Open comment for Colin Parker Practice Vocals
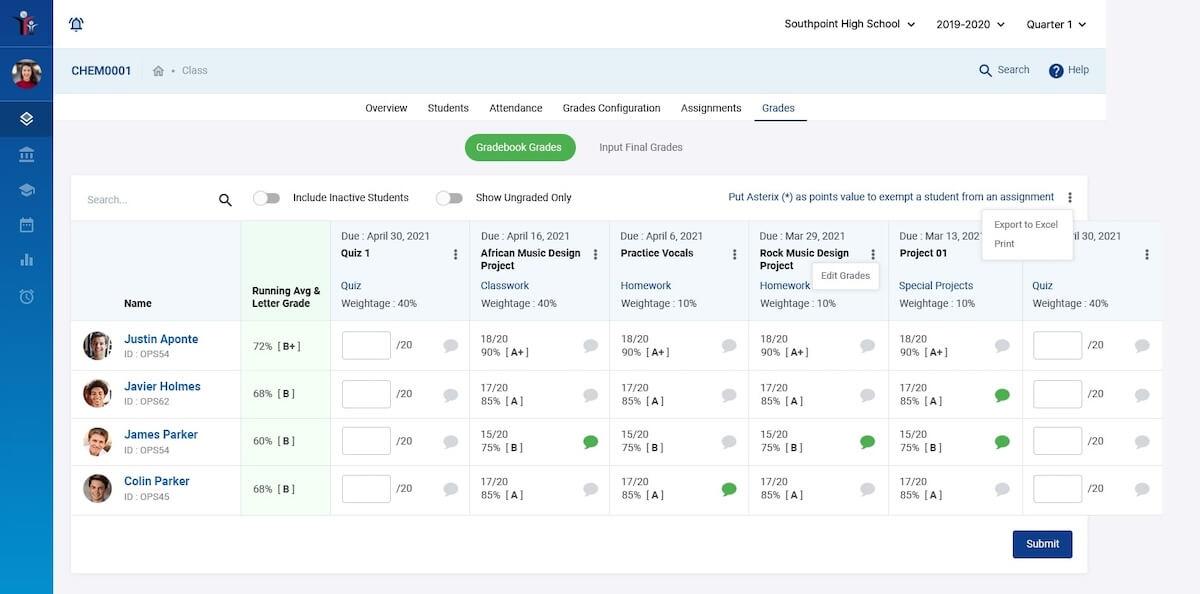This screenshot has width=1200, height=594. point(729,489)
